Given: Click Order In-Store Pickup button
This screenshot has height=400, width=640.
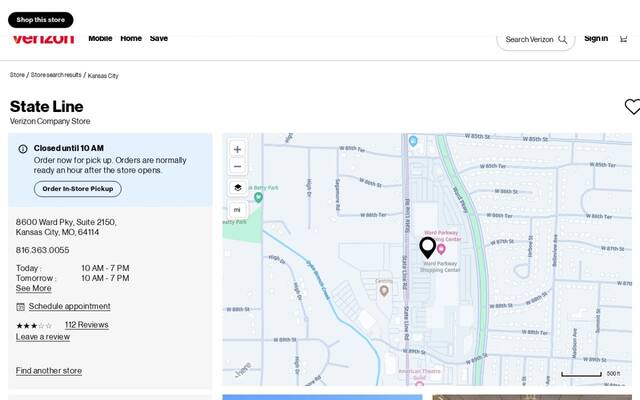Looking at the screenshot, I should (78, 189).
